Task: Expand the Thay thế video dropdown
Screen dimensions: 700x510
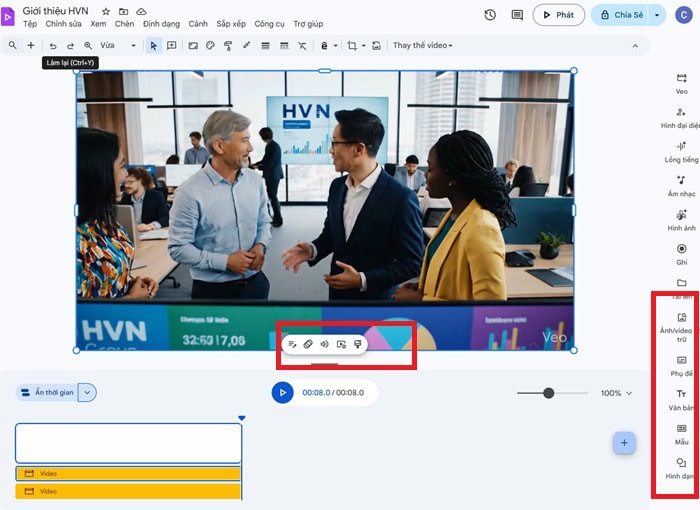Action: (x=422, y=46)
